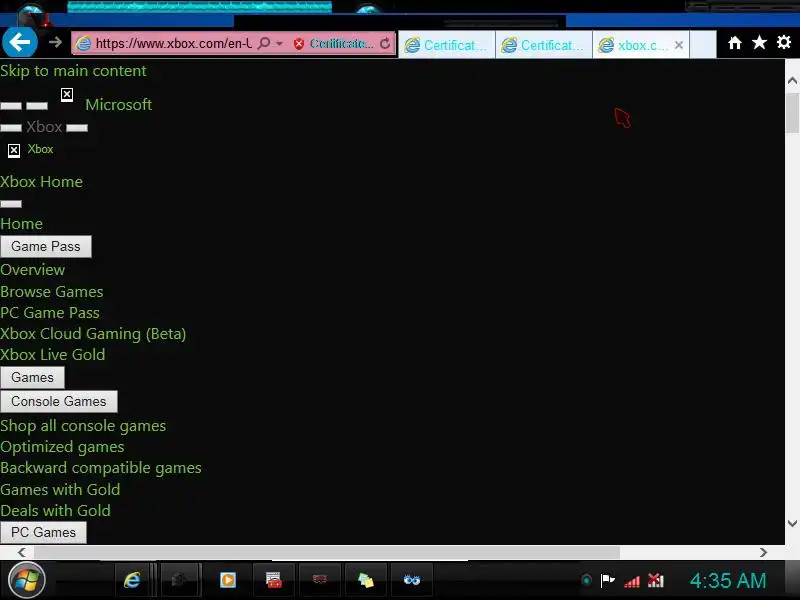This screenshot has width=800, height=600.
Task: Refresh the page with the reload icon
Action: click(x=385, y=44)
